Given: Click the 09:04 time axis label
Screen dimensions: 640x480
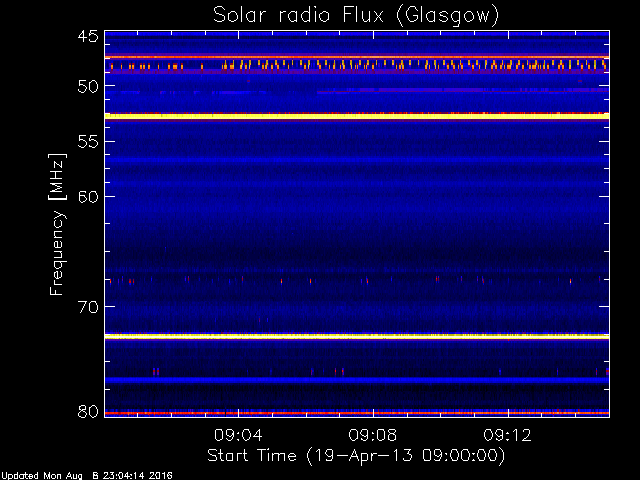Looking at the screenshot, I should coord(238,435).
